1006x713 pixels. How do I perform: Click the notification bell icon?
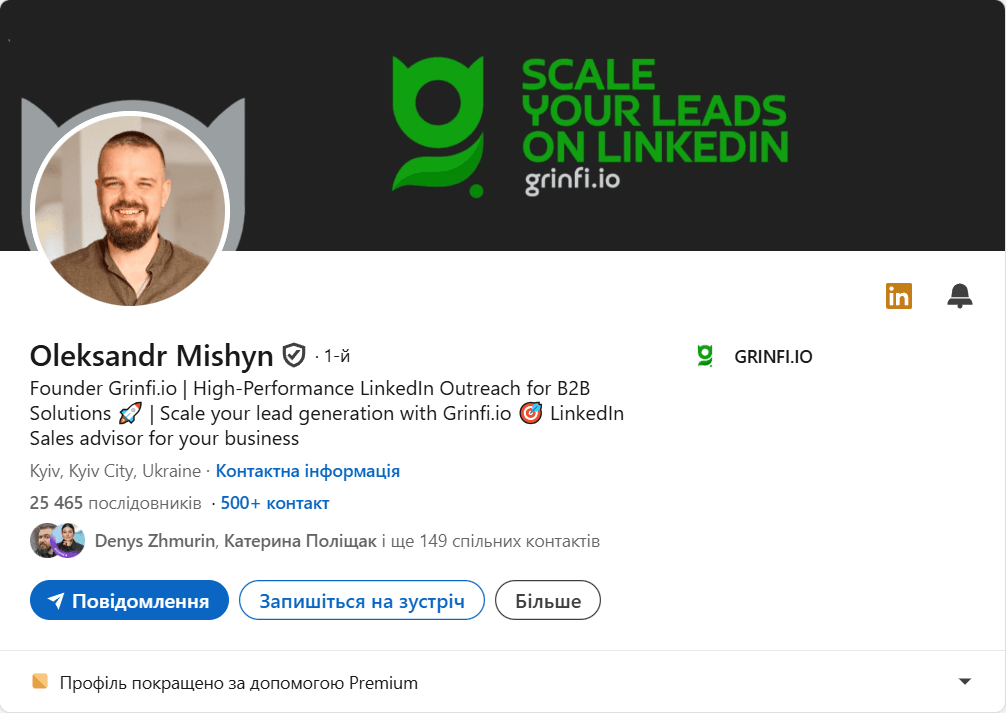click(960, 296)
